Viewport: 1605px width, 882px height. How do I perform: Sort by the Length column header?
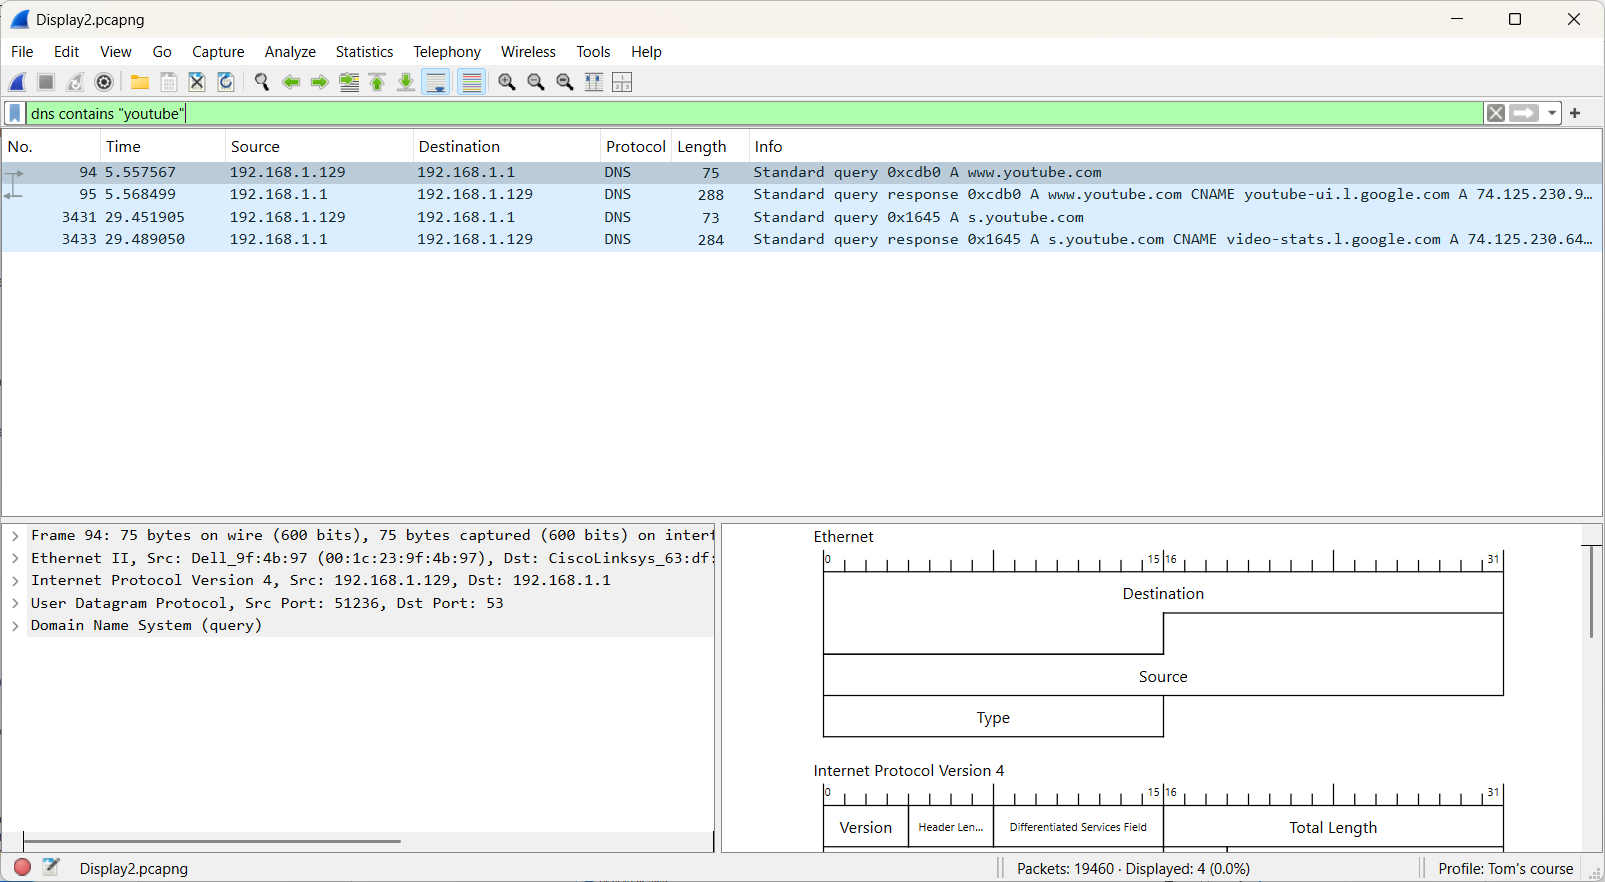pyautogui.click(x=710, y=147)
